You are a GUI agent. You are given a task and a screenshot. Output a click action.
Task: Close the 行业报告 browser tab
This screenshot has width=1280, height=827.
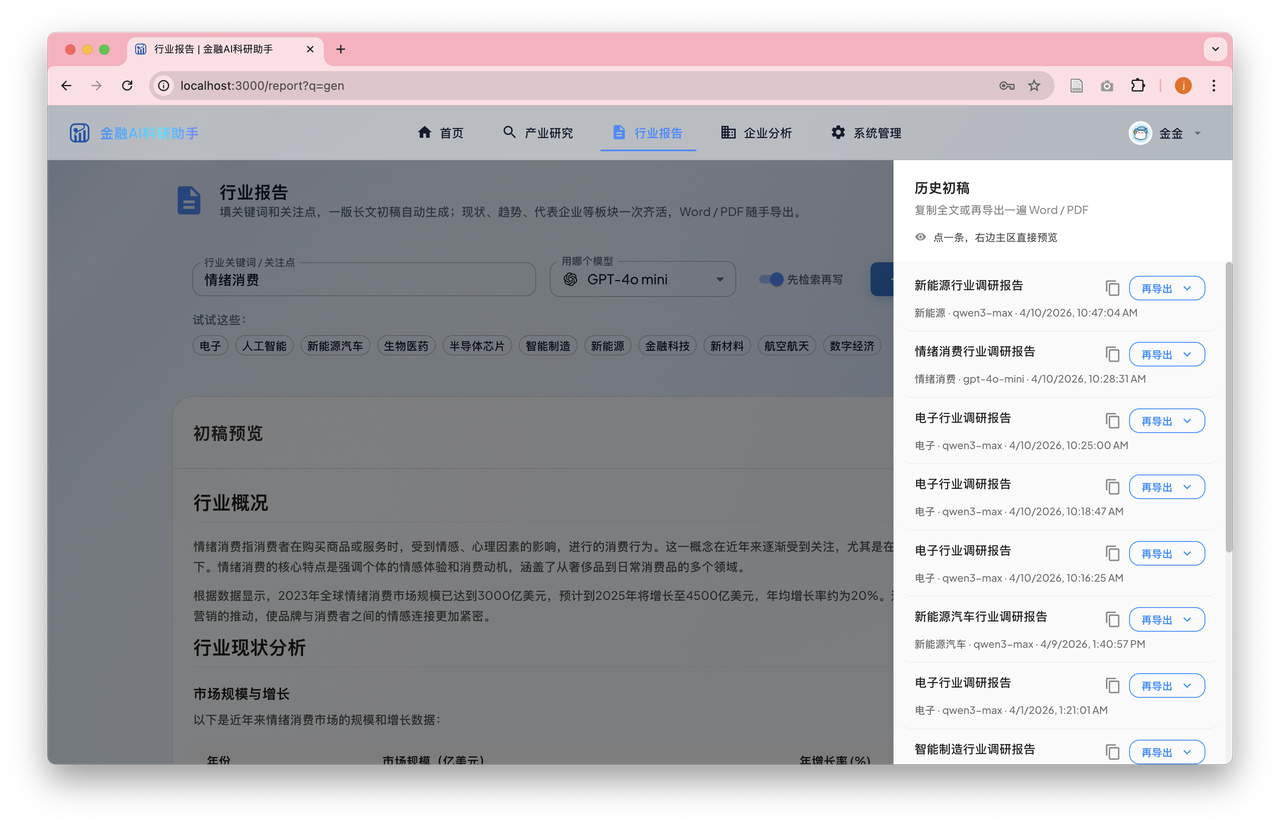[x=310, y=49]
